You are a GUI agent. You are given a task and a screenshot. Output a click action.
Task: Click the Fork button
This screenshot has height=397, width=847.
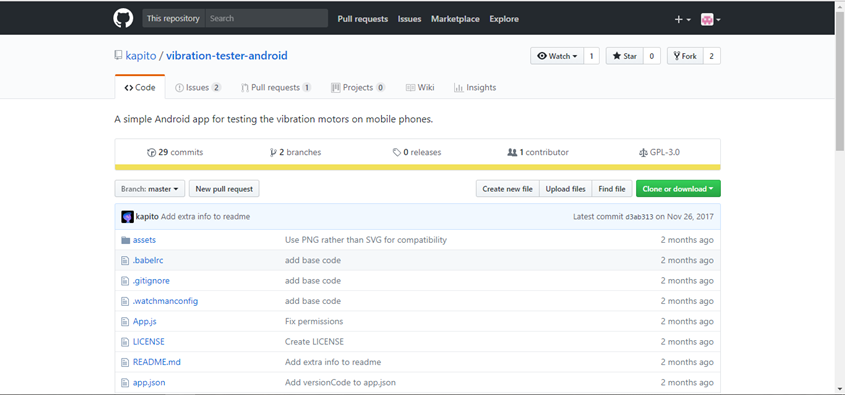(x=685, y=56)
